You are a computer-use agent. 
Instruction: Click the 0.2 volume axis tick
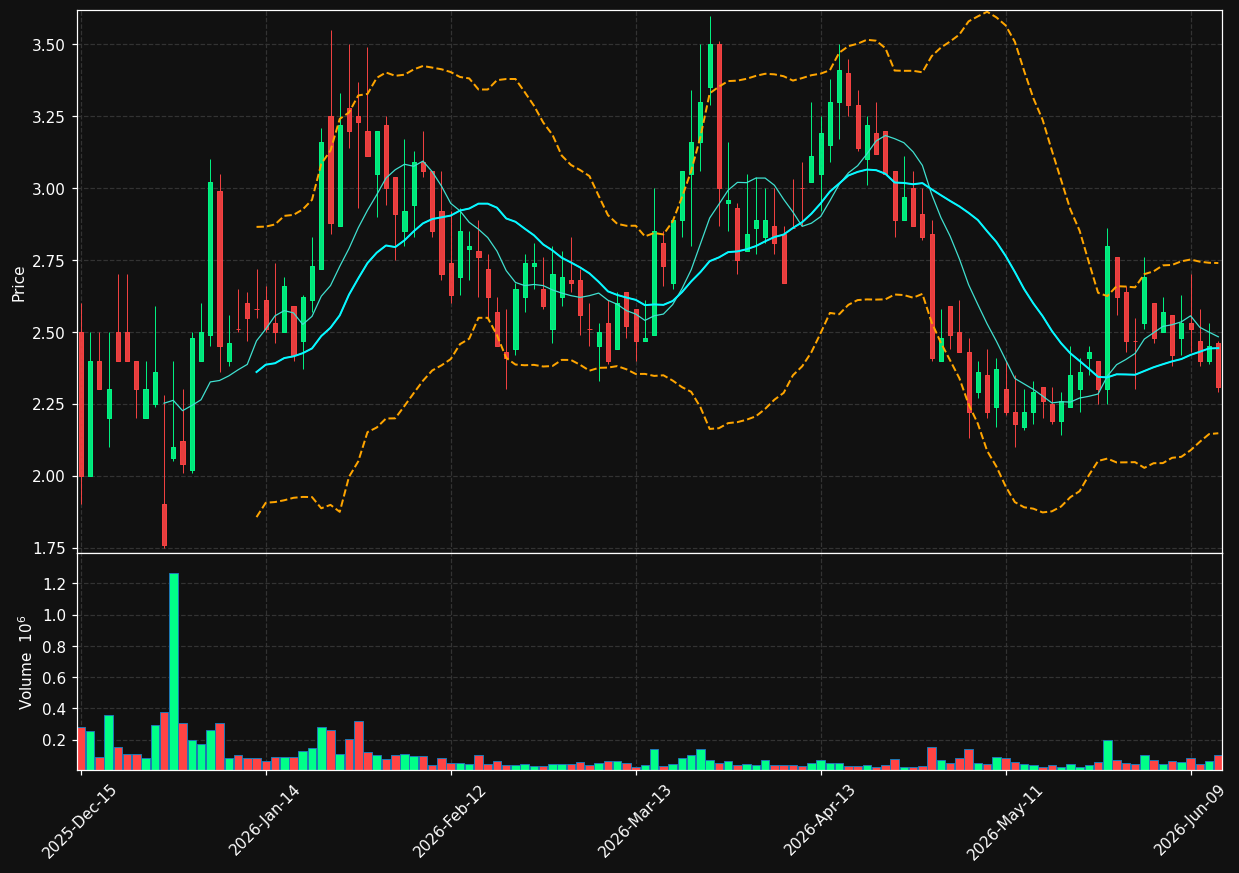point(55,741)
